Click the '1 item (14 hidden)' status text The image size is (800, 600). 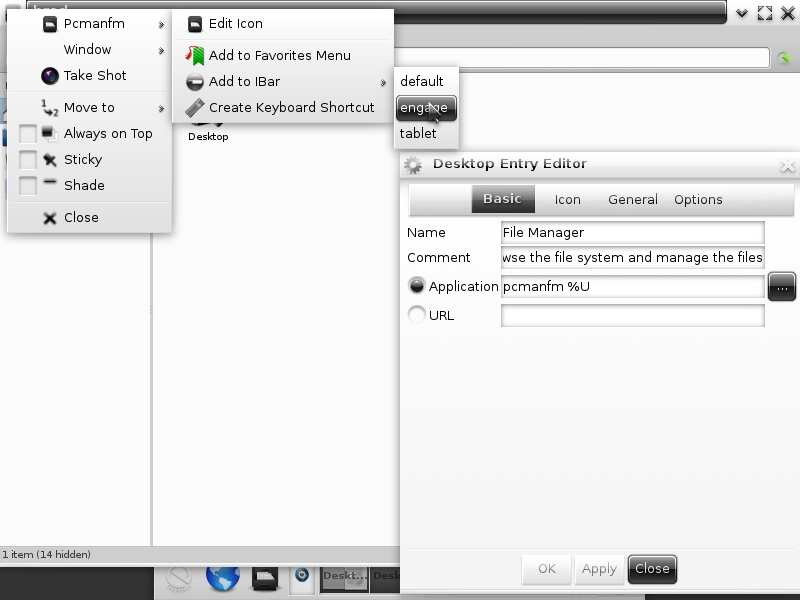pos(46,555)
